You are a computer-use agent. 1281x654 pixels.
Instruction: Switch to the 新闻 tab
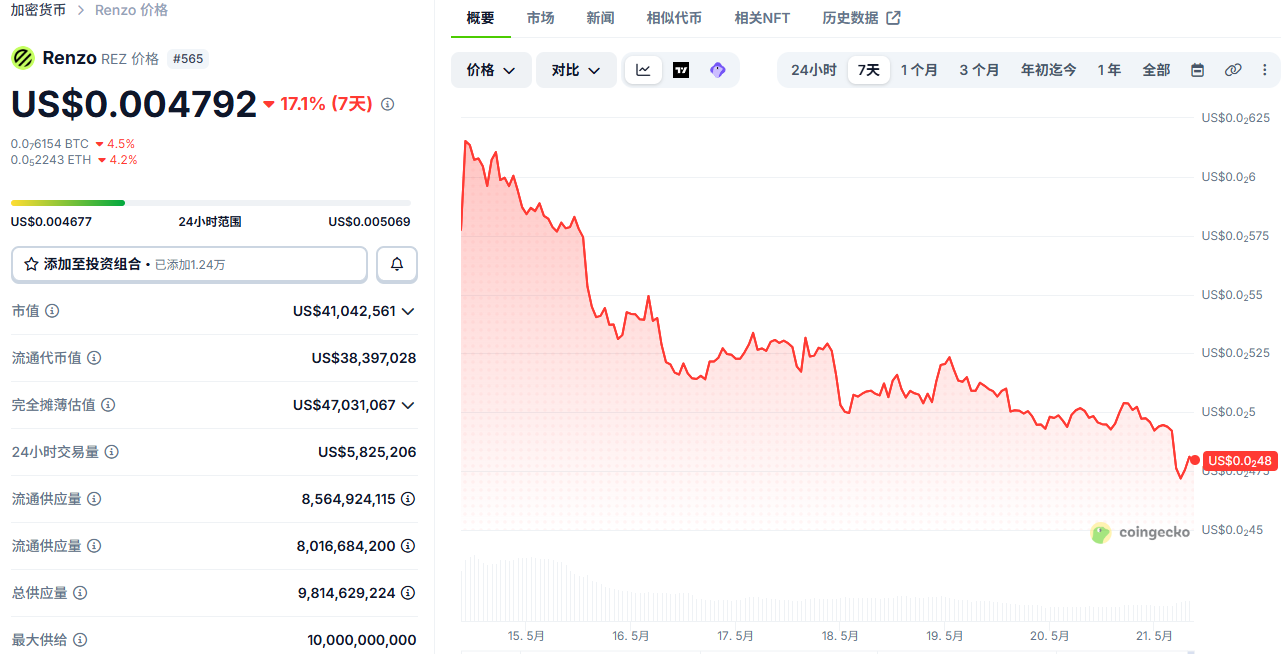[x=601, y=18]
